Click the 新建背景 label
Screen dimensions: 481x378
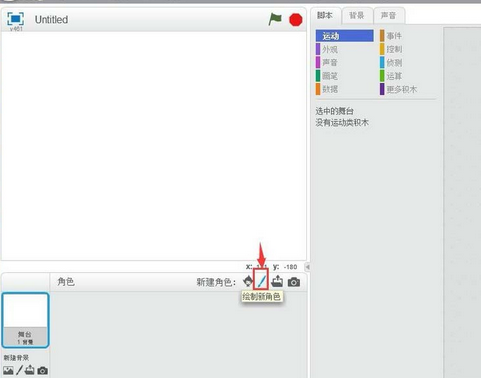[16, 358]
